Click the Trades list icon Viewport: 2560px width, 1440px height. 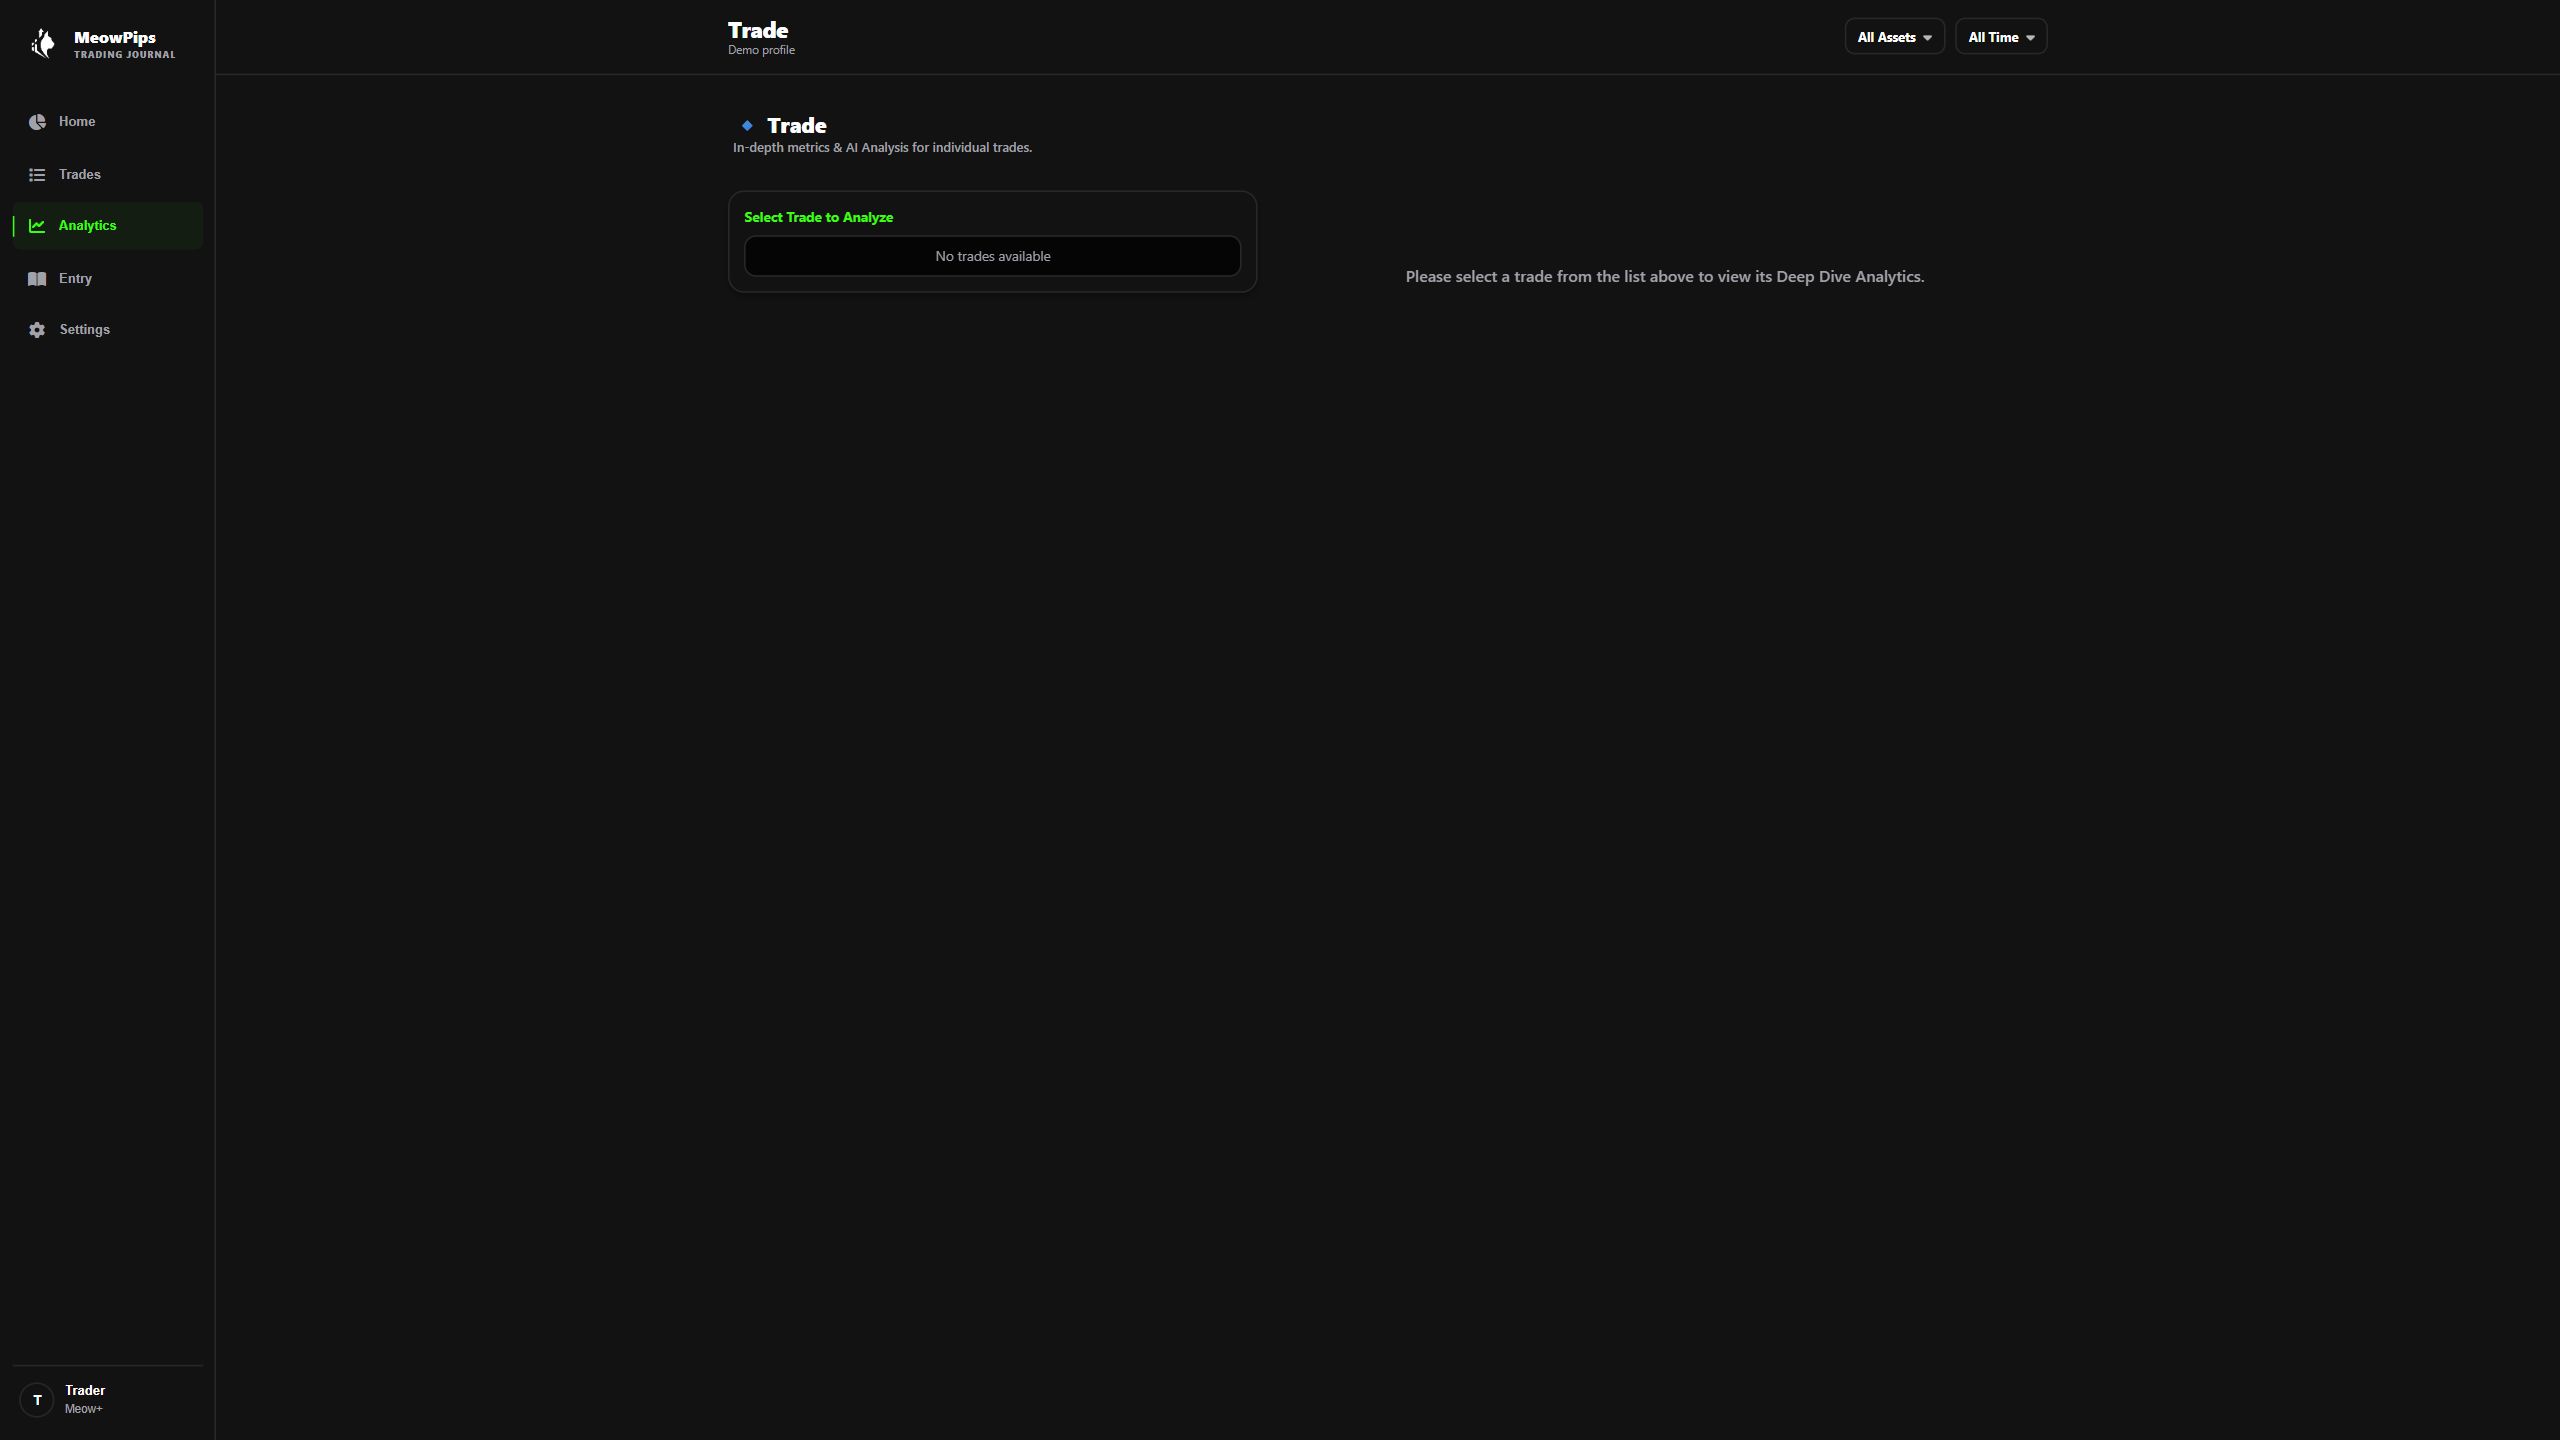(37, 175)
